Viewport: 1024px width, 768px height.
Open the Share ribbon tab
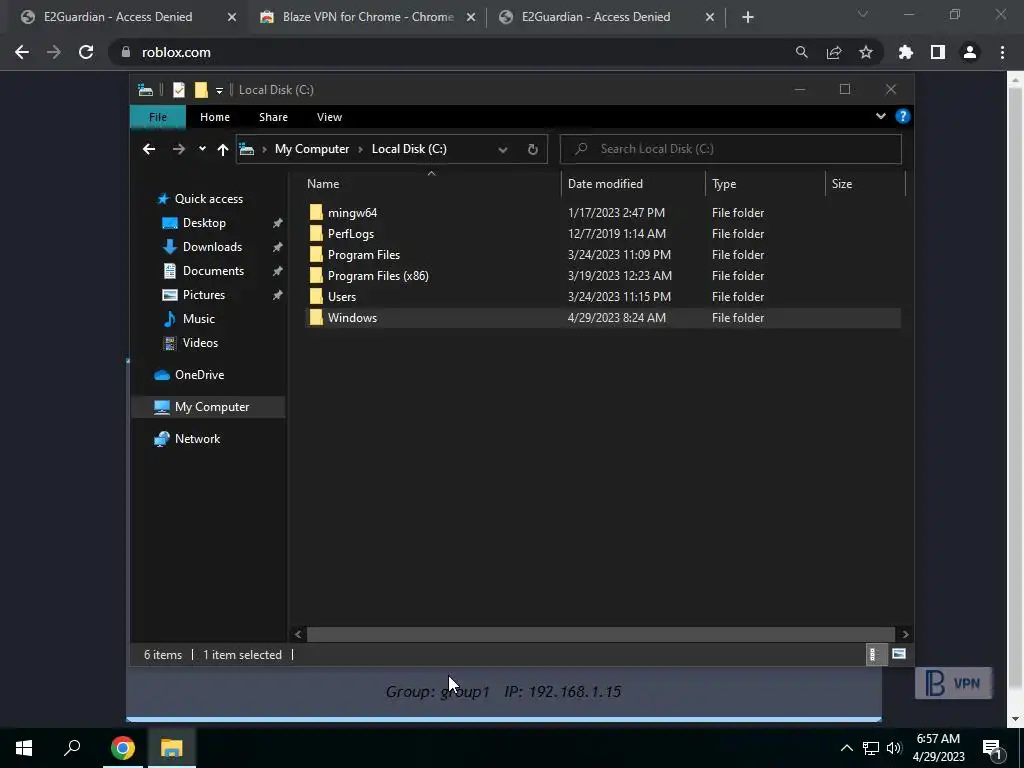273,117
